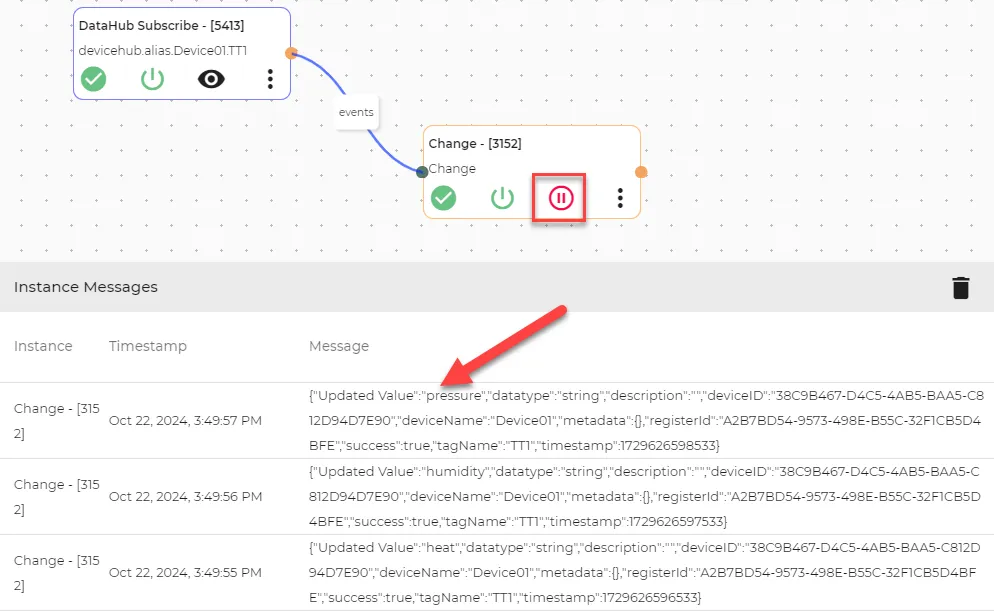Open the DataHub Subscribe three-dot menu

click(270, 79)
